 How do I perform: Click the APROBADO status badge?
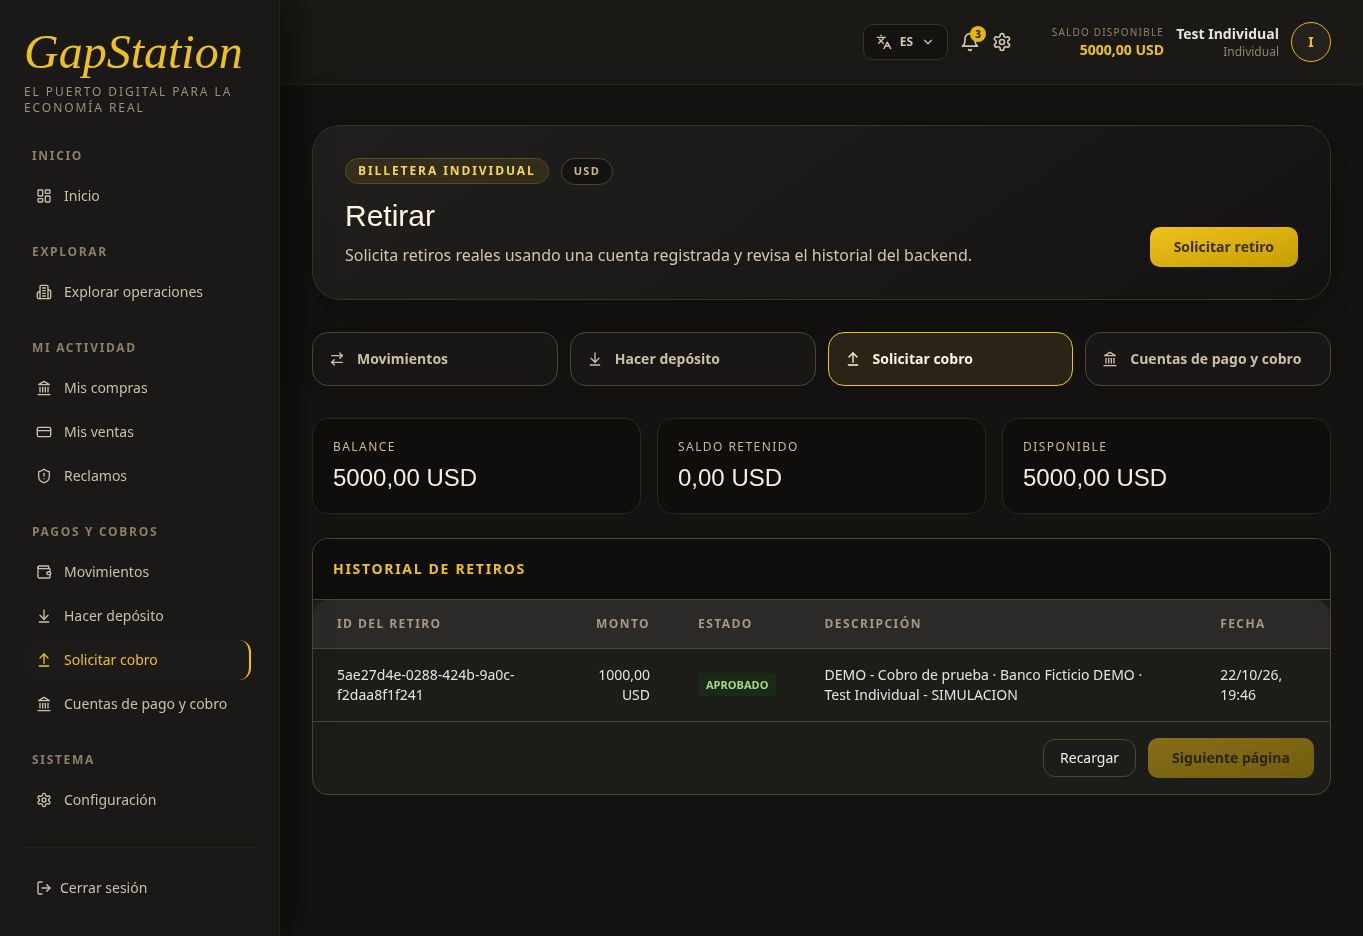pyautogui.click(x=737, y=685)
